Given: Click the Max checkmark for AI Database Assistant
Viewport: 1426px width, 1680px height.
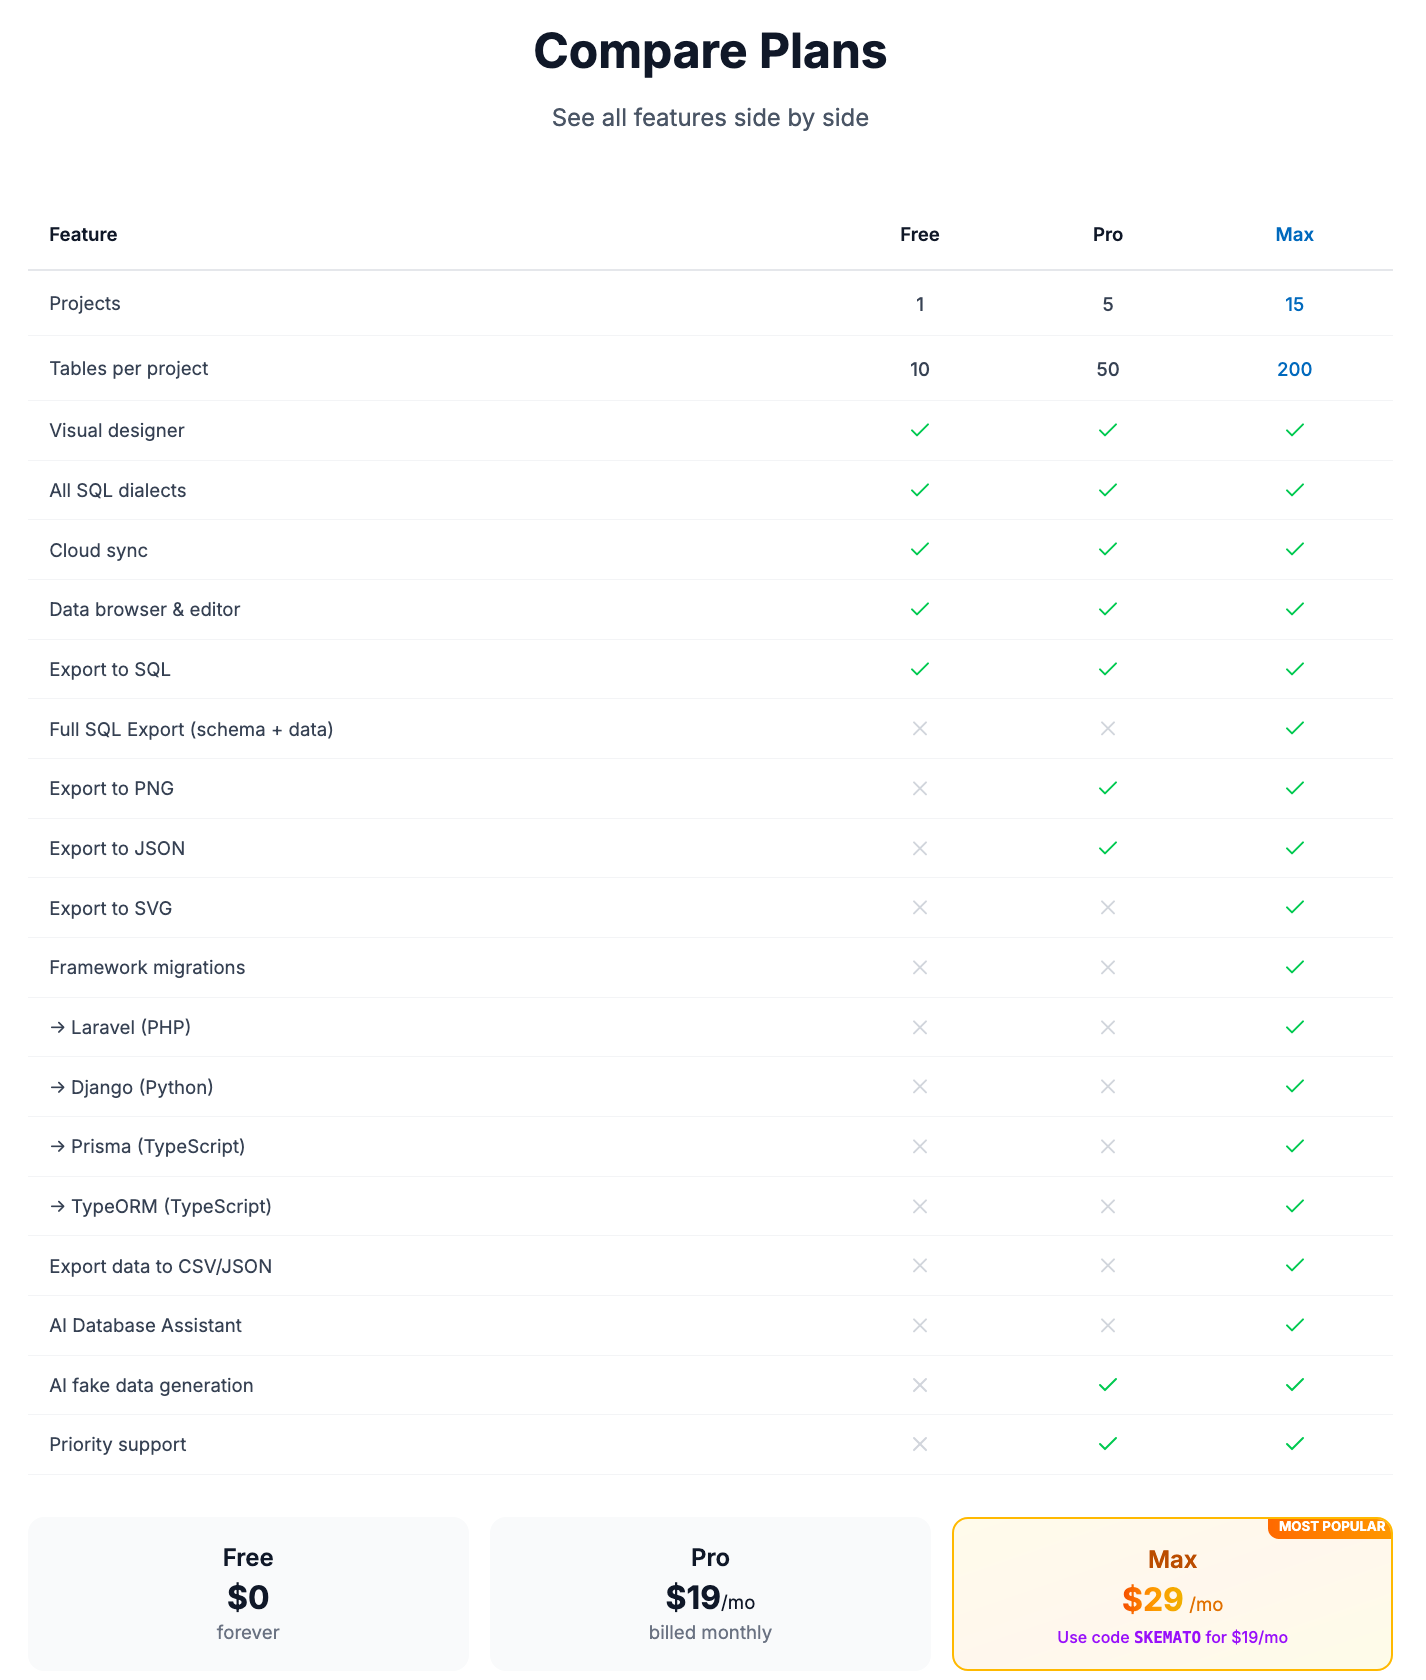Looking at the screenshot, I should [x=1294, y=1325].
